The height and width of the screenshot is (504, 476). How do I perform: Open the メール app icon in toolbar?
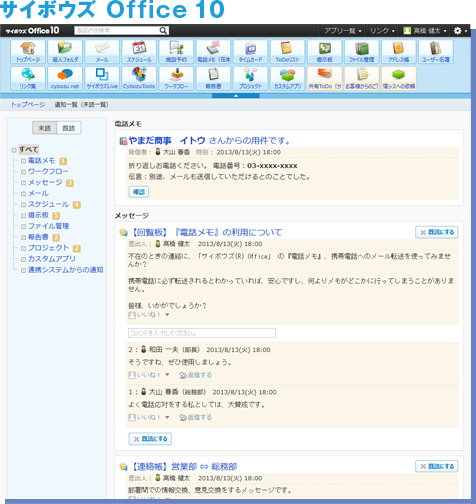[x=102, y=52]
